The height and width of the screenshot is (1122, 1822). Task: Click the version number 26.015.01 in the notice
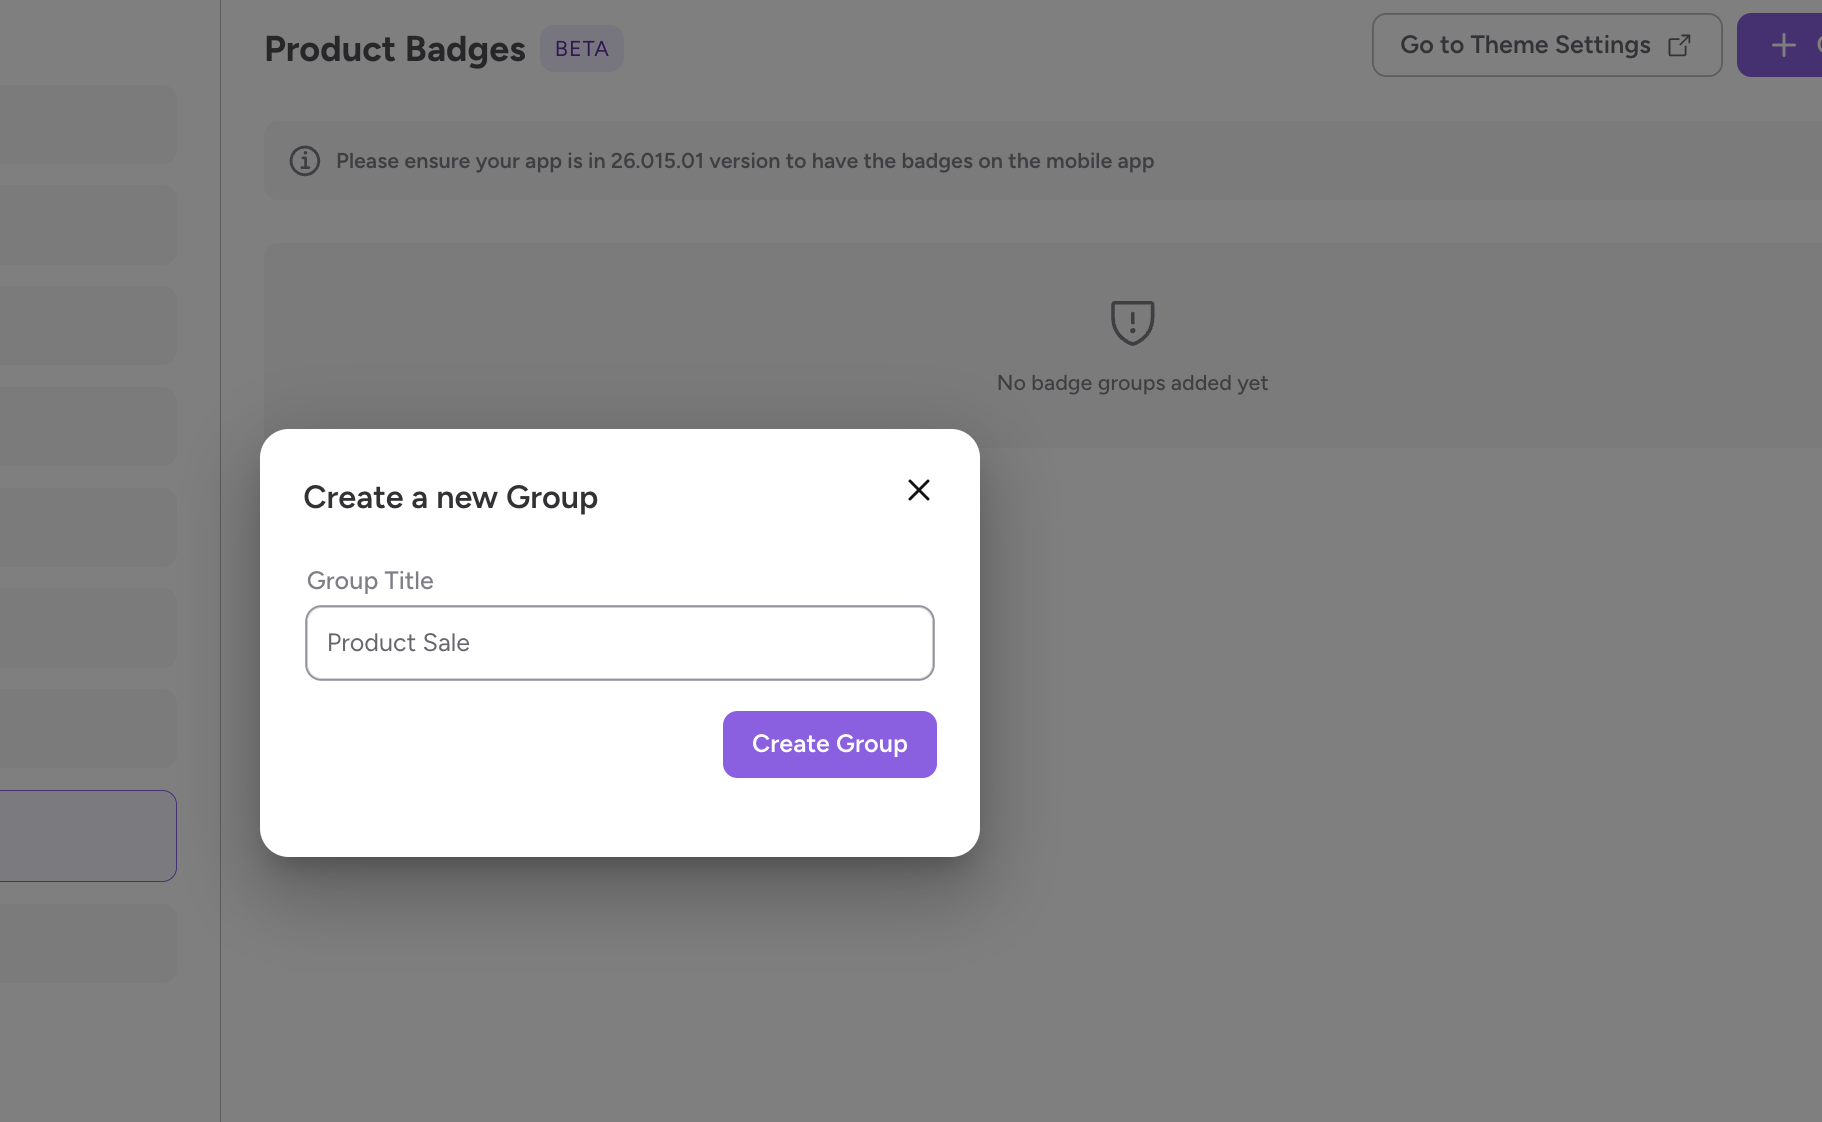(x=657, y=161)
